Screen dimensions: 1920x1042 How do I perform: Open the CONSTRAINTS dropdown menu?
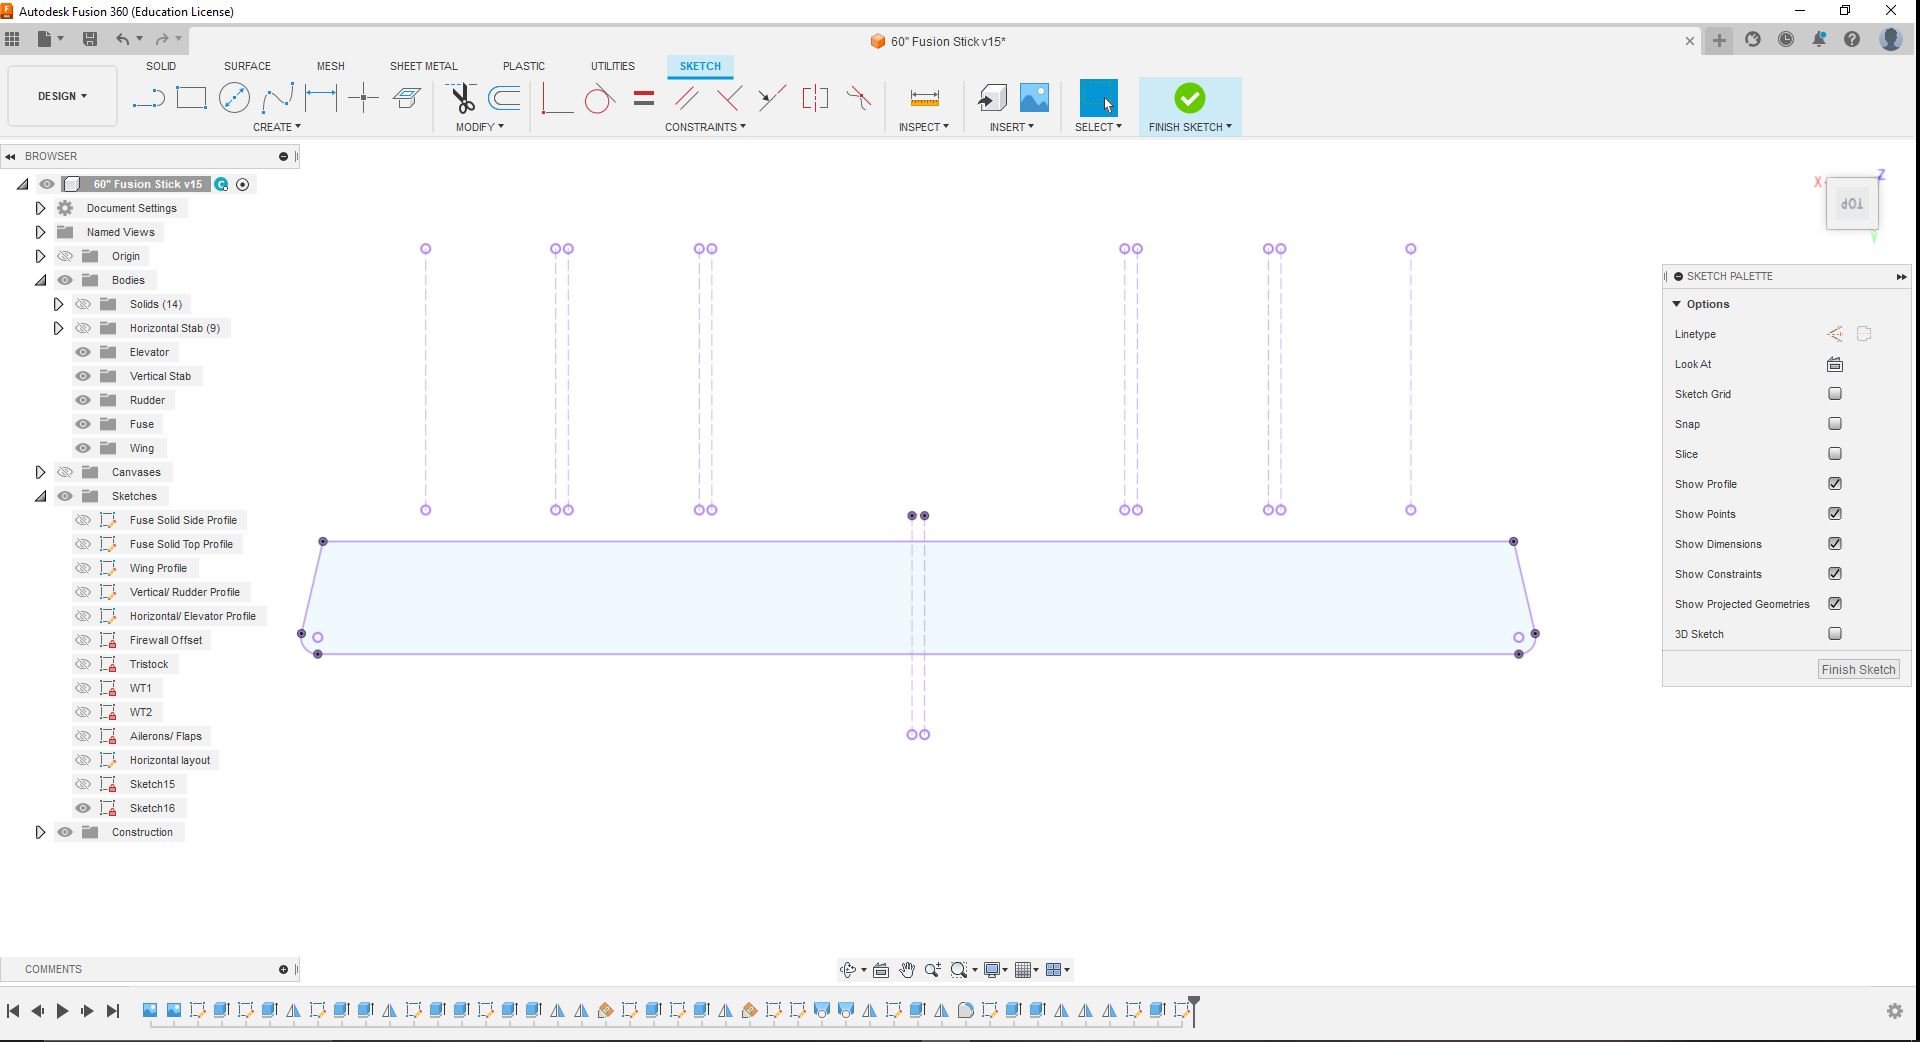tap(705, 127)
